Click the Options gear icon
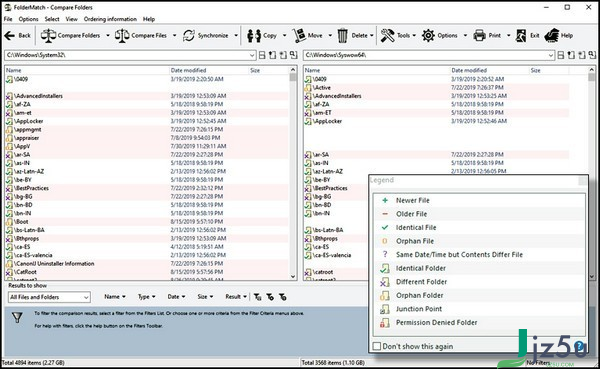The image size is (600, 369). tap(428, 36)
